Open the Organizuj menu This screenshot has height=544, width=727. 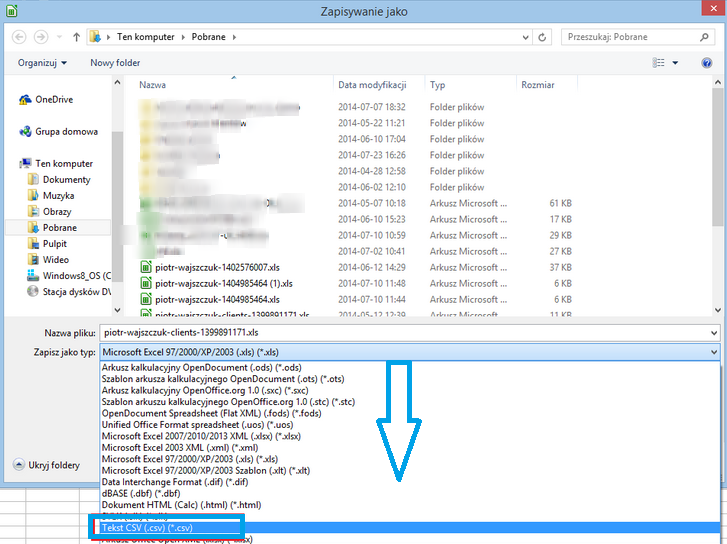pos(42,63)
